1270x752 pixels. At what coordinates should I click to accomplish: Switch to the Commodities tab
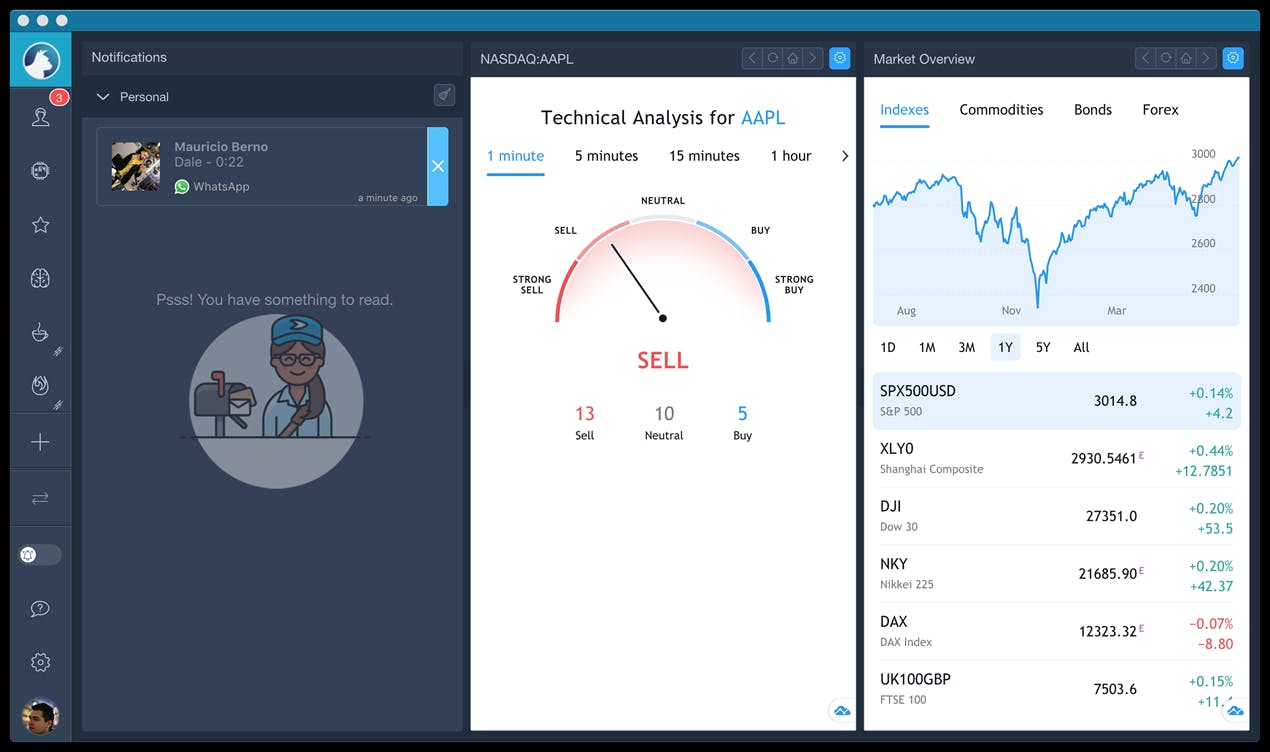tap(1001, 110)
